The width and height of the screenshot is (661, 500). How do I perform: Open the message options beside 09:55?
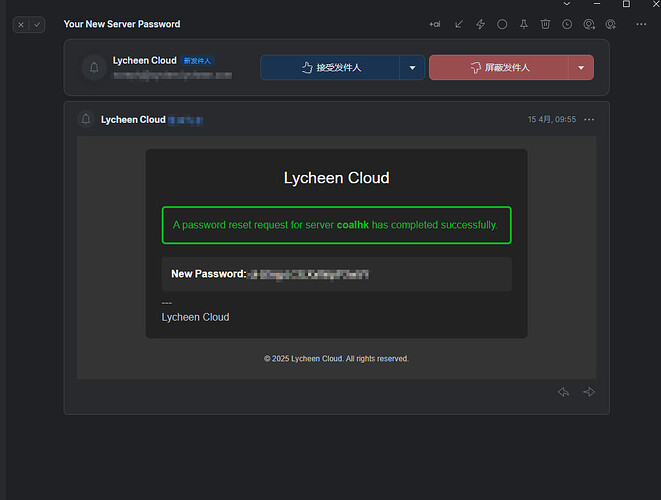coord(589,120)
